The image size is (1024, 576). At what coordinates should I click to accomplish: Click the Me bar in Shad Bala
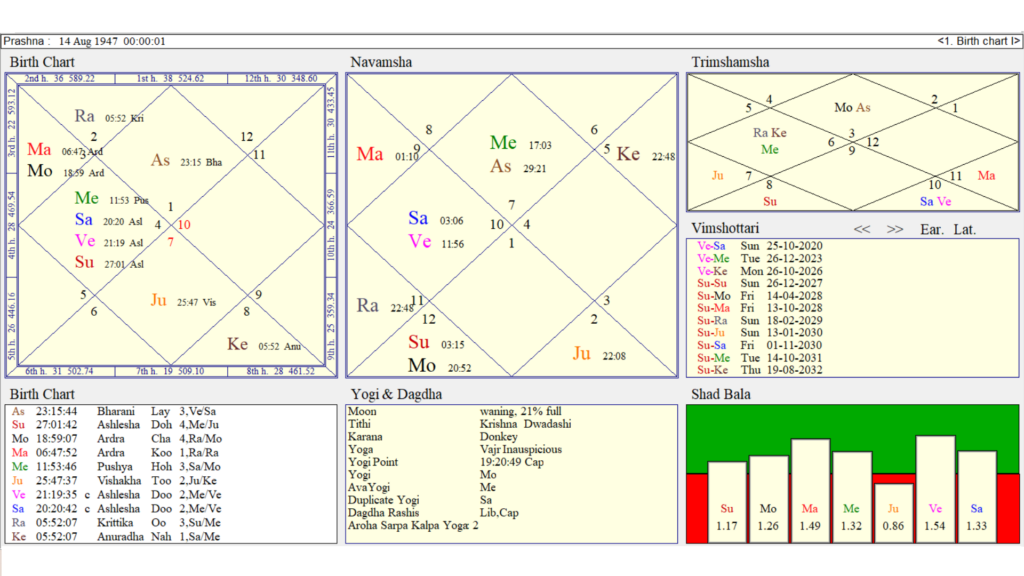(852, 496)
